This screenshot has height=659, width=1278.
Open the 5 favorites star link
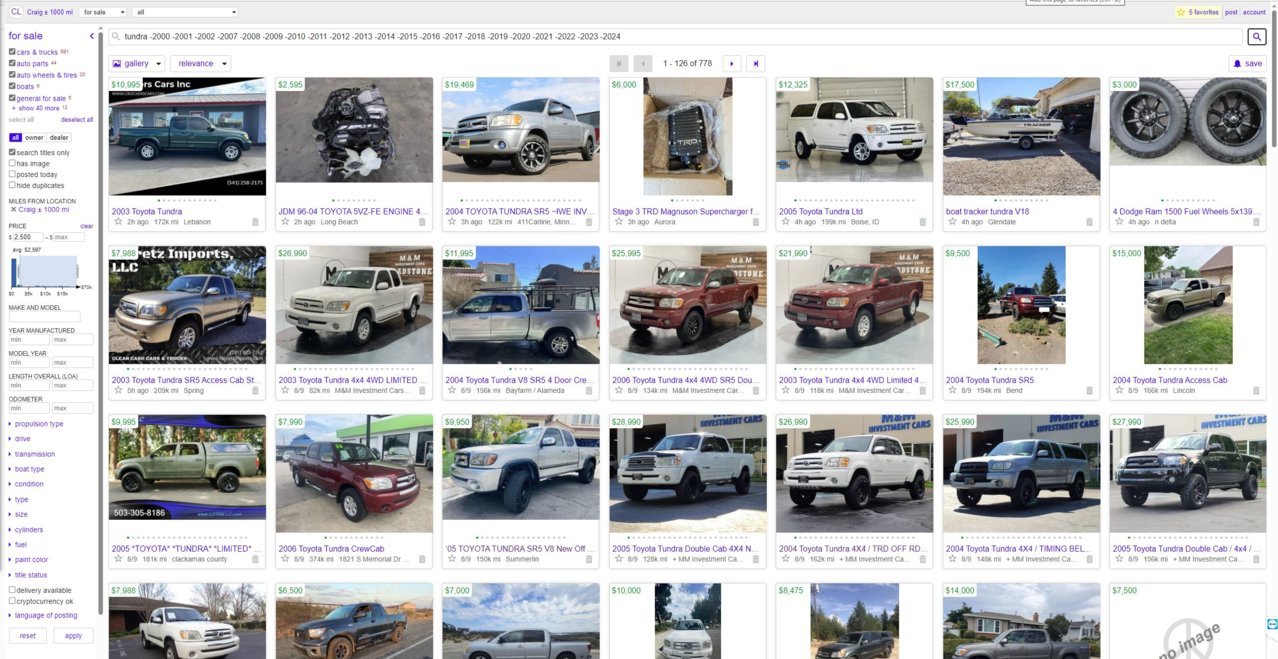(x=1198, y=12)
